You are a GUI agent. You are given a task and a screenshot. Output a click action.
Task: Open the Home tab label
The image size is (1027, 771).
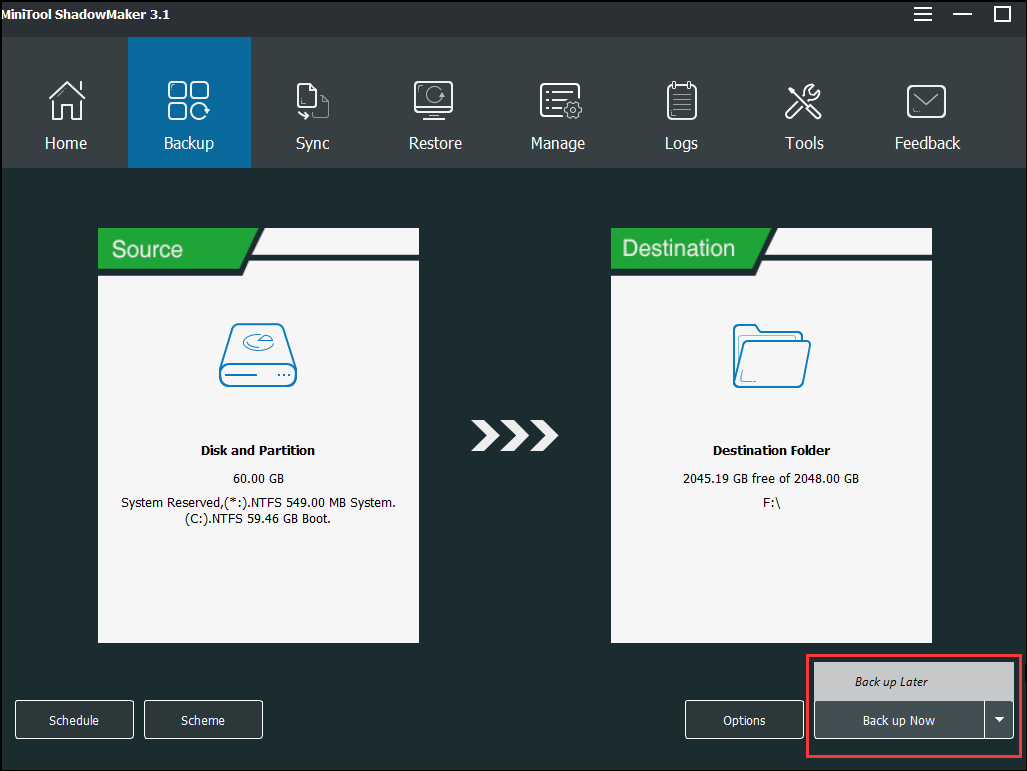(65, 143)
